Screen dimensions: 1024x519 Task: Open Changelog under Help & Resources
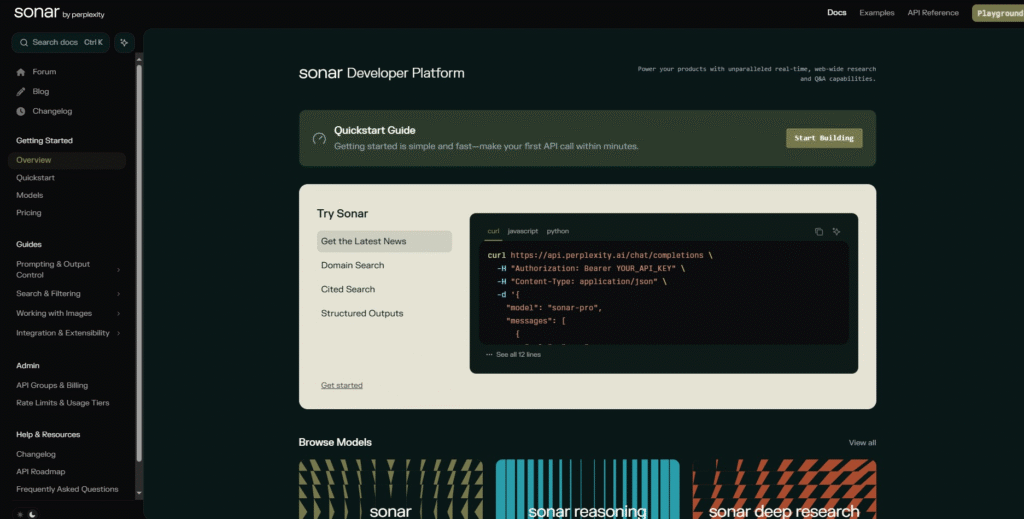(x=36, y=454)
